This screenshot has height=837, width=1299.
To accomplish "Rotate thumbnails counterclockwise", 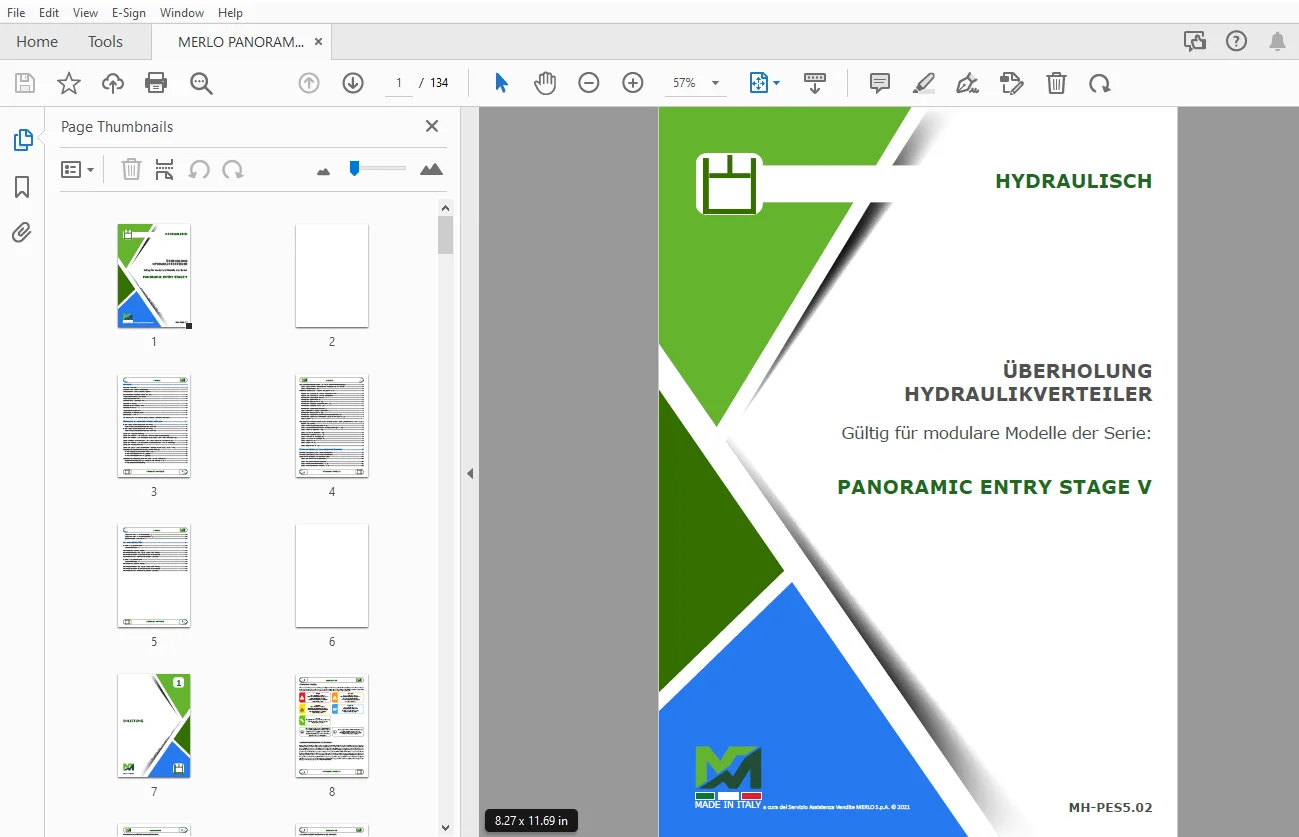I will point(199,170).
